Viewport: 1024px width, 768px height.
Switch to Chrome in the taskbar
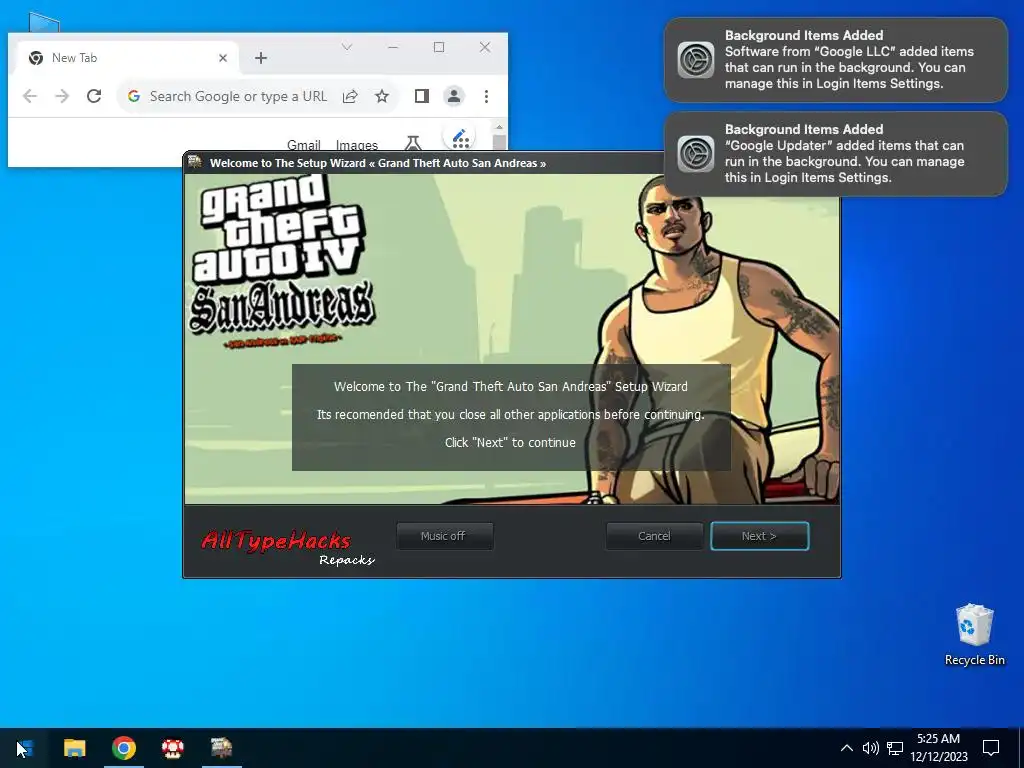pyautogui.click(x=124, y=748)
